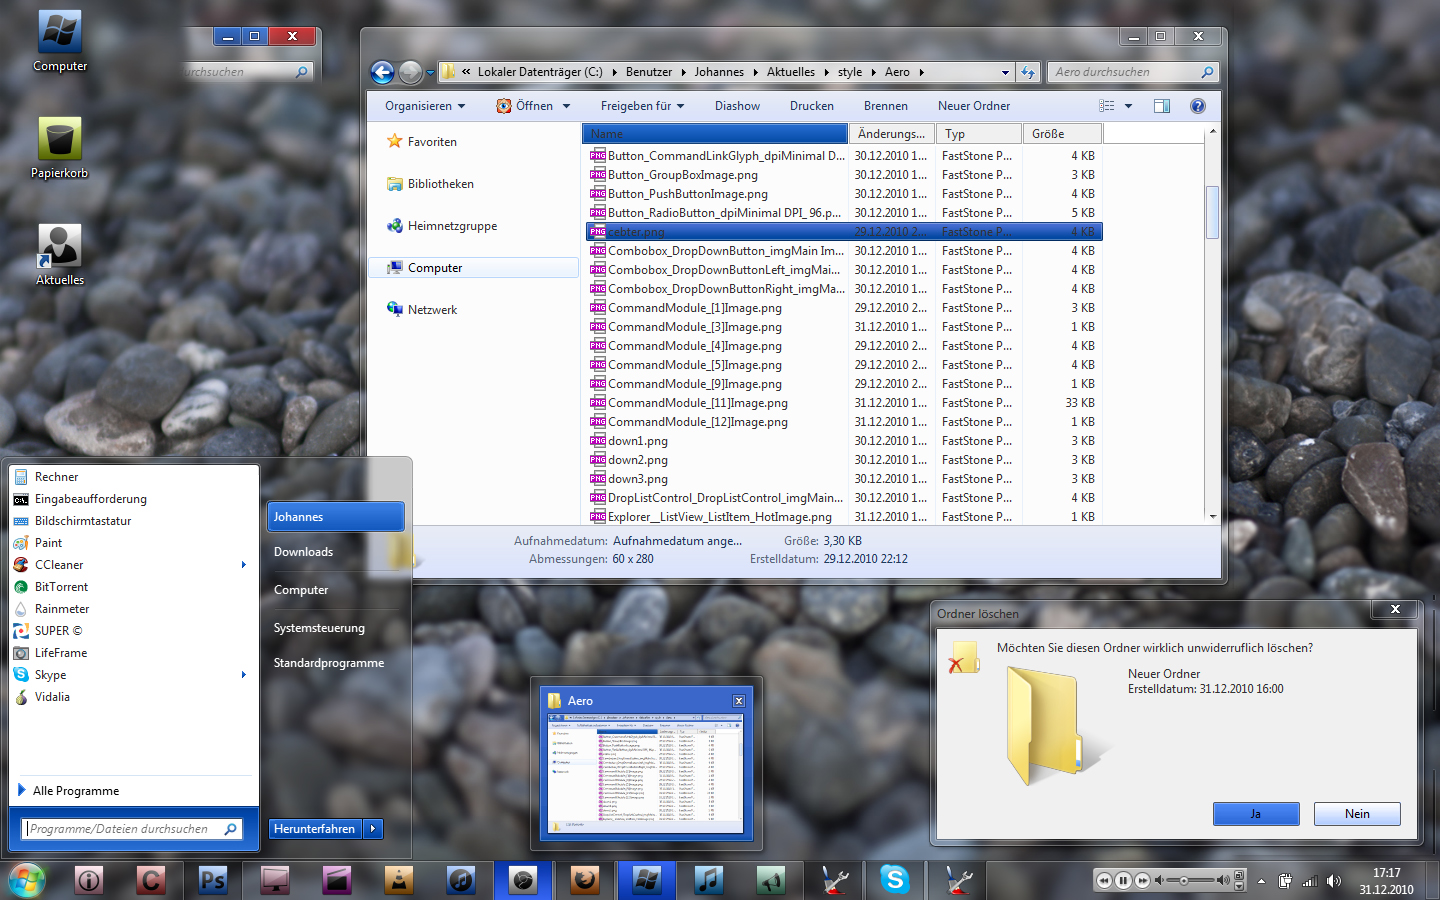Confirm deletion with the Ja button

(1256, 814)
